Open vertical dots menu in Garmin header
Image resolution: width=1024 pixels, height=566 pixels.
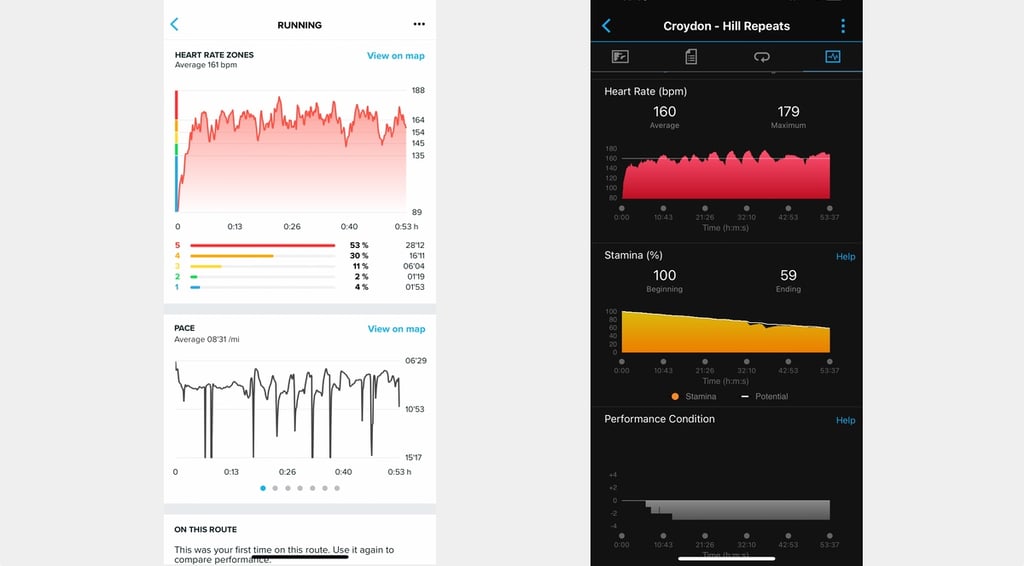tap(843, 25)
